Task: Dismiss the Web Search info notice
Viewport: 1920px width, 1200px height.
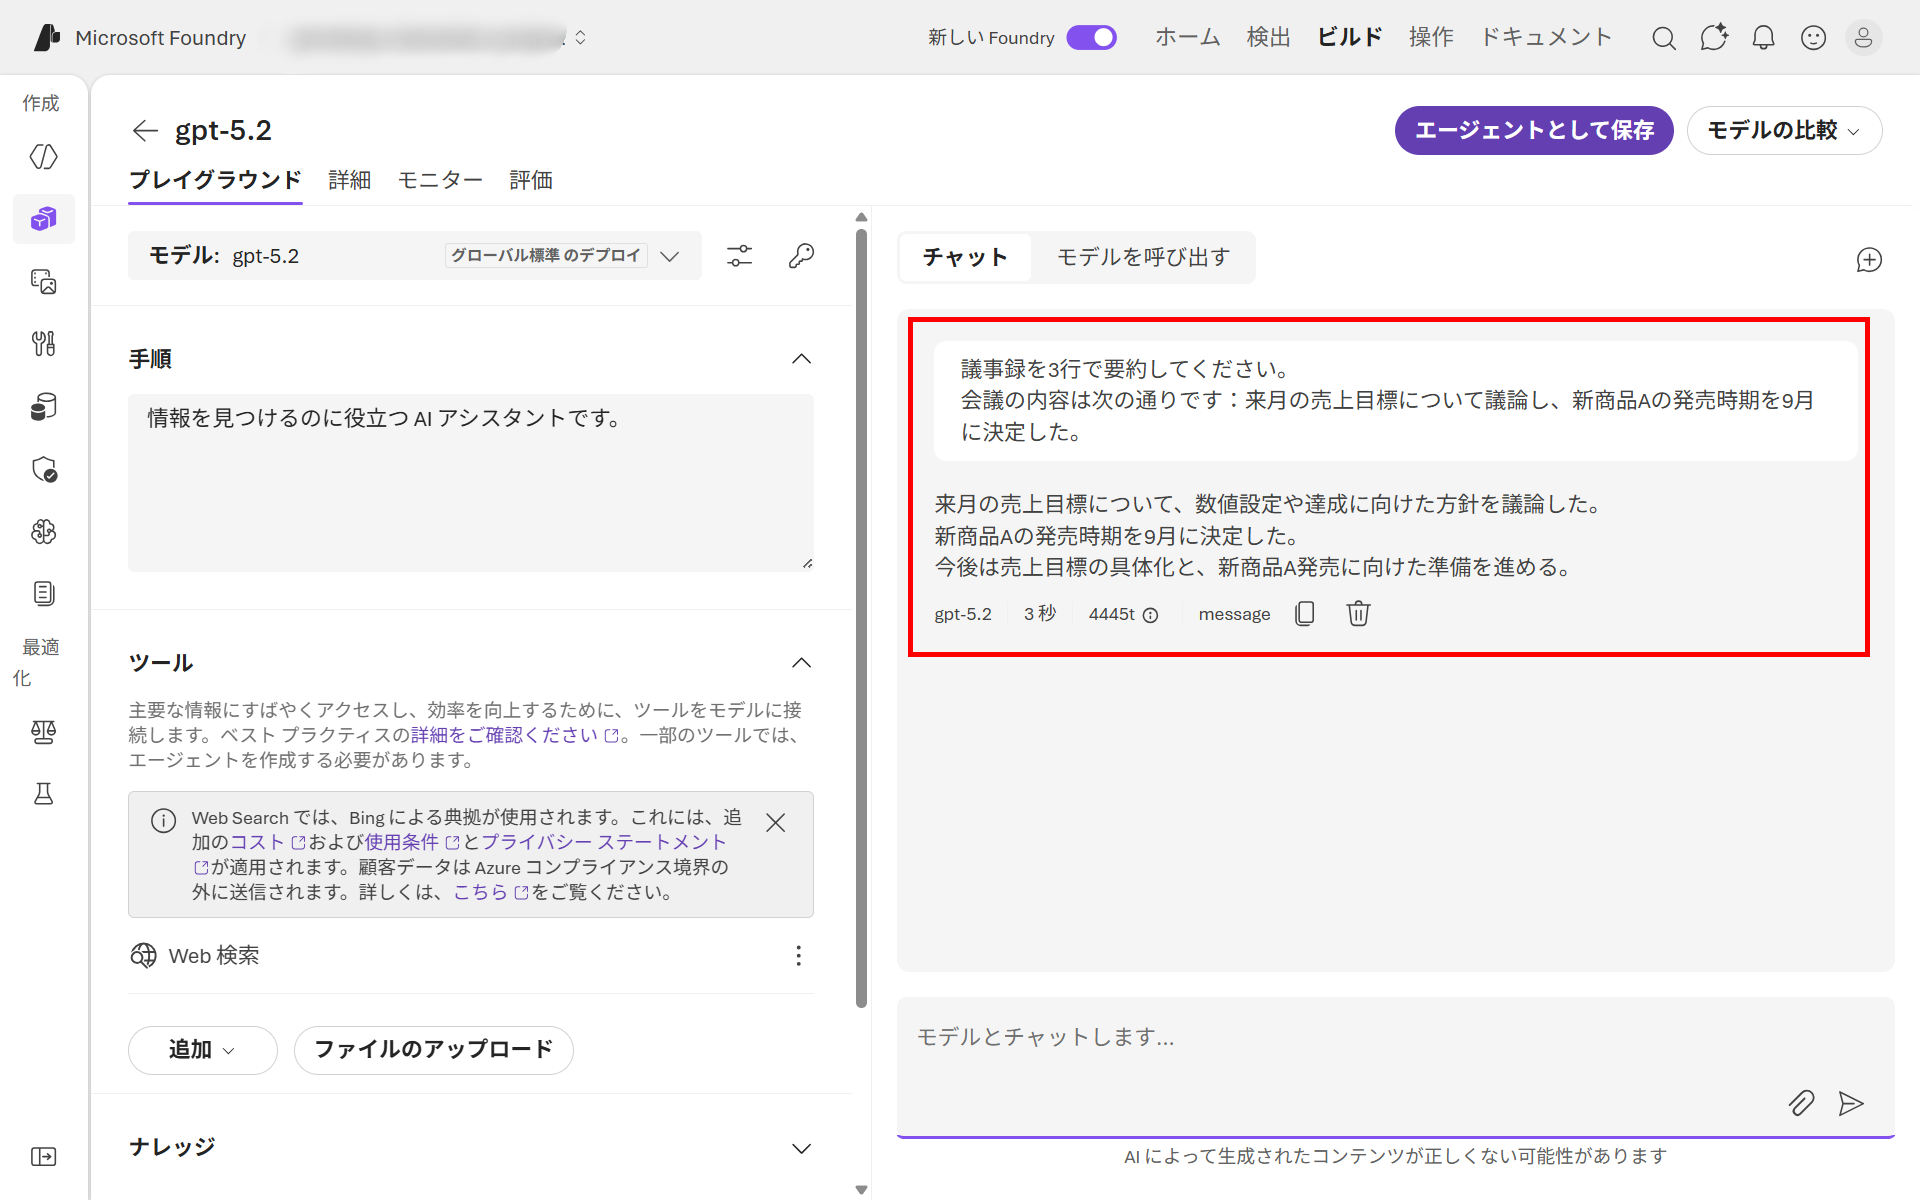Action: pyautogui.click(x=775, y=822)
